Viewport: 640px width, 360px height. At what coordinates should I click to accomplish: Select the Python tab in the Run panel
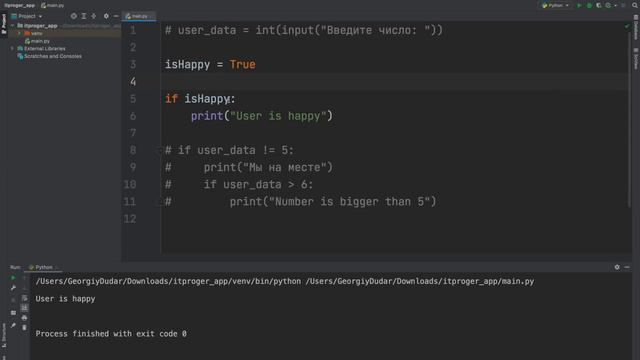click(x=43, y=267)
